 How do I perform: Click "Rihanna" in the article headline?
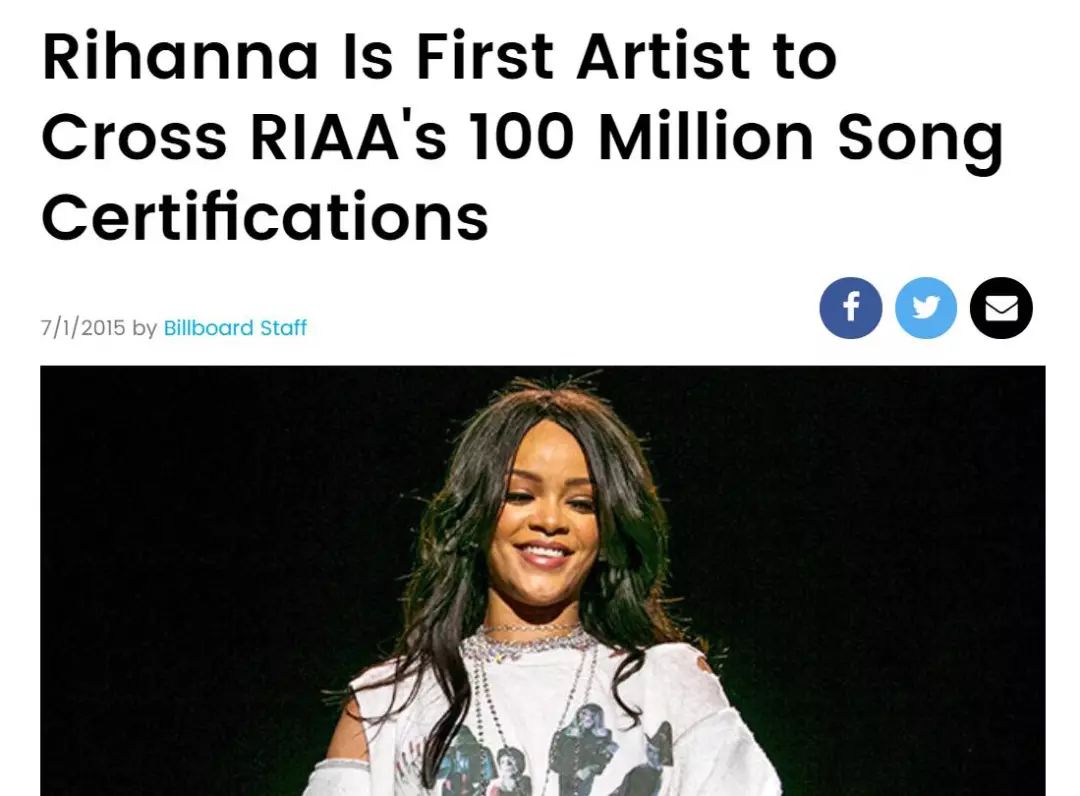pyautogui.click(x=180, y=58)
